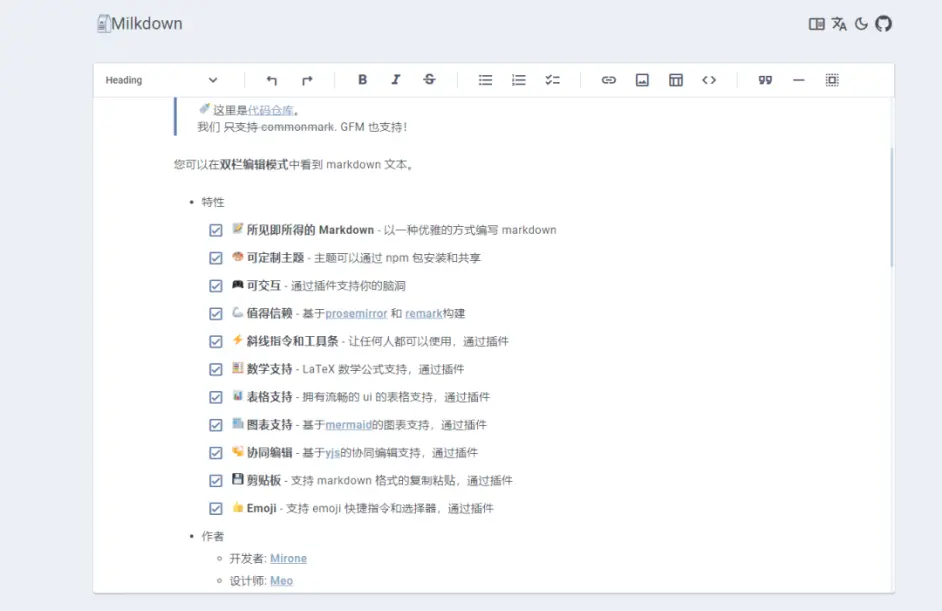Viewport: 942px width, 611px height.
Task: Click the 双栏编辑模式 bold text
Action: [x=254, y=165]
